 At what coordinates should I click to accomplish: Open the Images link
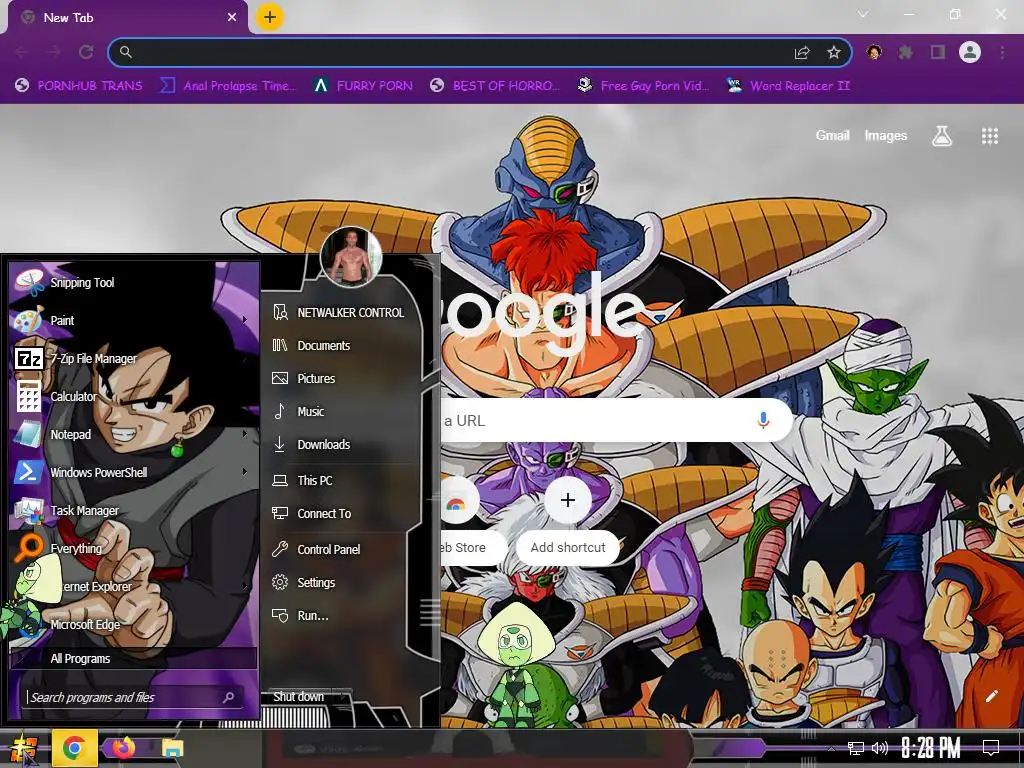point(886,135)
